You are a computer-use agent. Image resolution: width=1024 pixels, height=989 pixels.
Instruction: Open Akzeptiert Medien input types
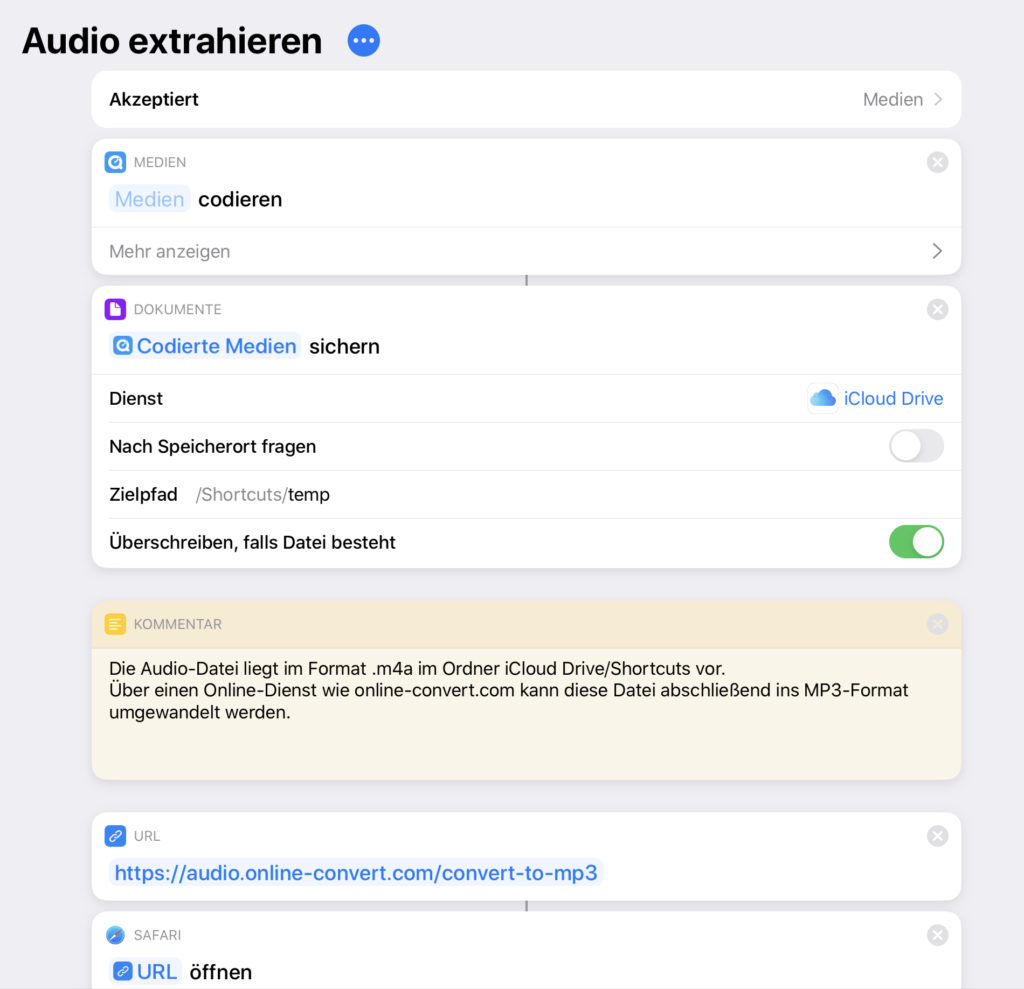(526, 99)
